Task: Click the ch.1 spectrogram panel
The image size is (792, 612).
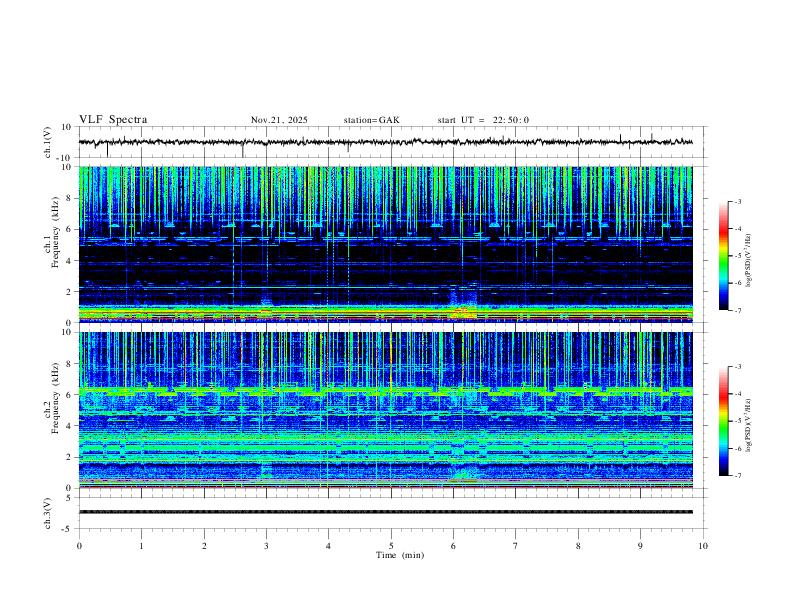Action: coord(385,244)
